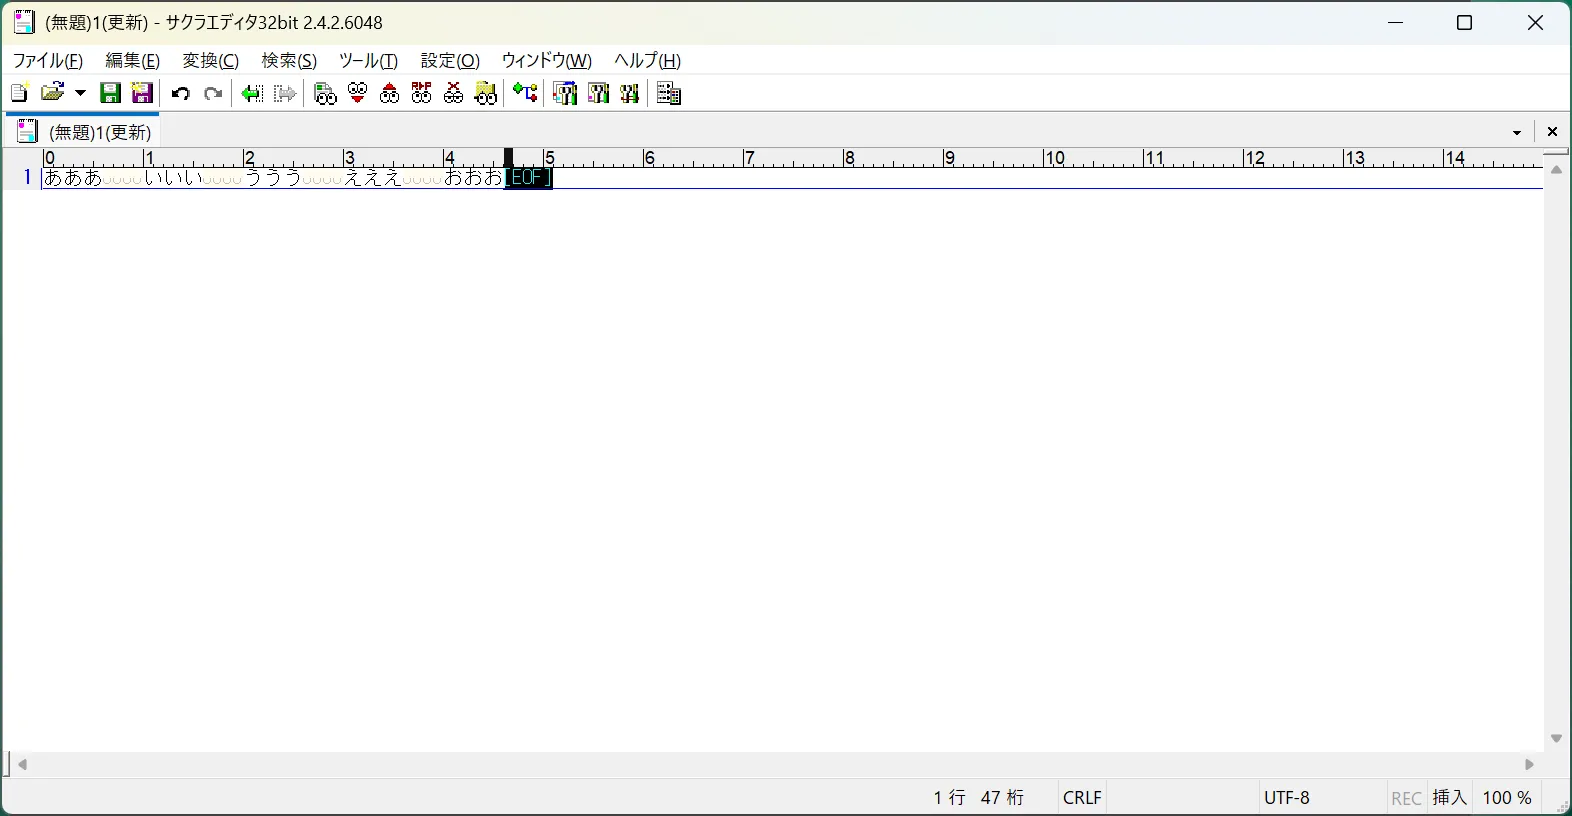Place cursor in いいい text
The height and width of the screenshot is (816, 1572).
click(173, 178)
